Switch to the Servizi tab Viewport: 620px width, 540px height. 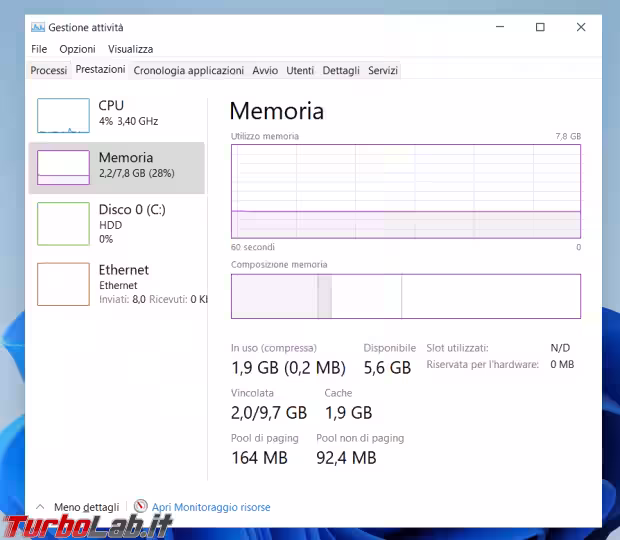tap(383, 71)
